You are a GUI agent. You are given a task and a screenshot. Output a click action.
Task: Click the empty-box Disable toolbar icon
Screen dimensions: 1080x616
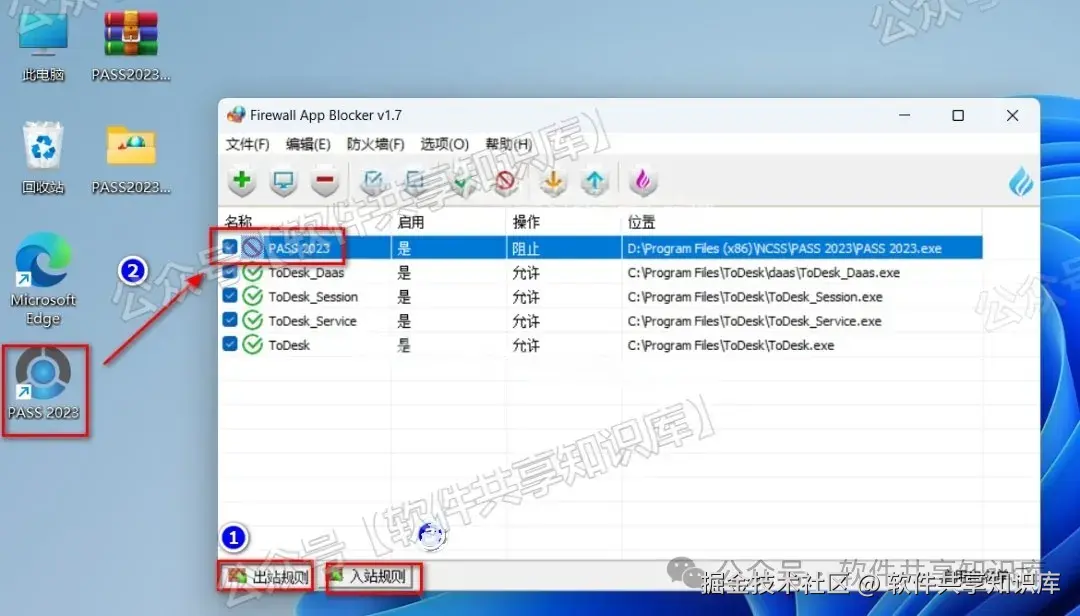click(415, 181)
